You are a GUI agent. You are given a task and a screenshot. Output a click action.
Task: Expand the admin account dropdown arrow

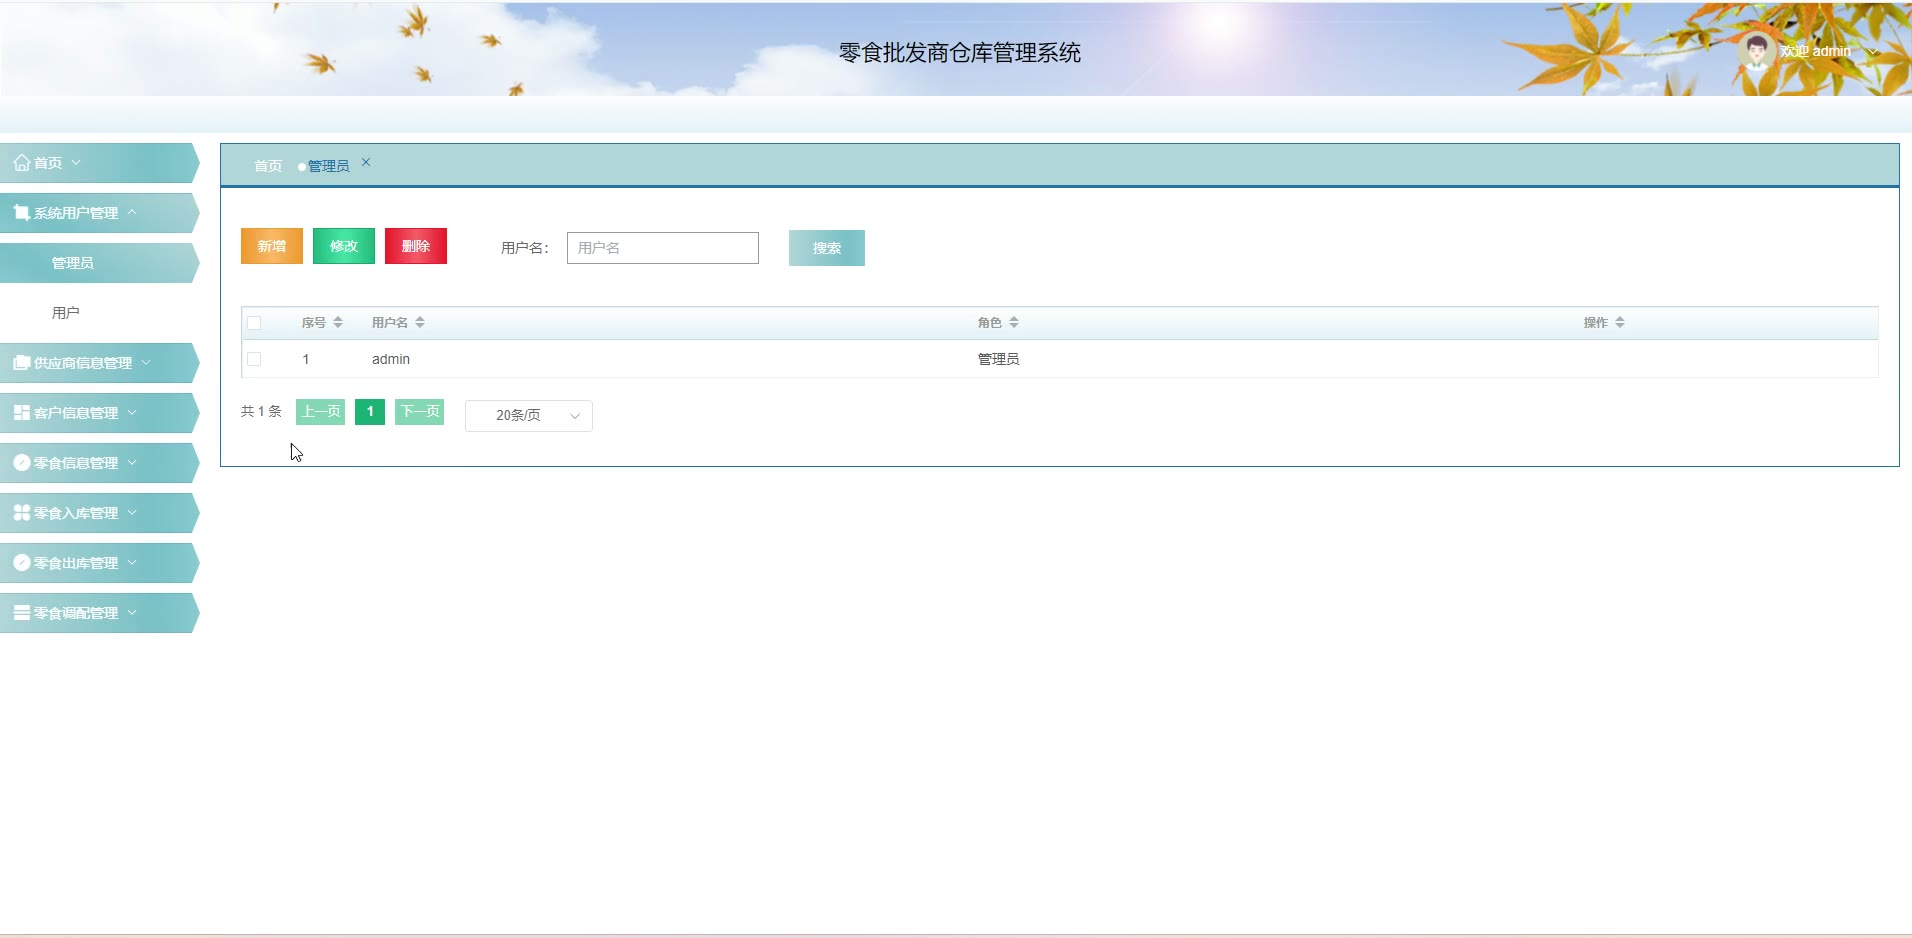[x=1872, y=52]
